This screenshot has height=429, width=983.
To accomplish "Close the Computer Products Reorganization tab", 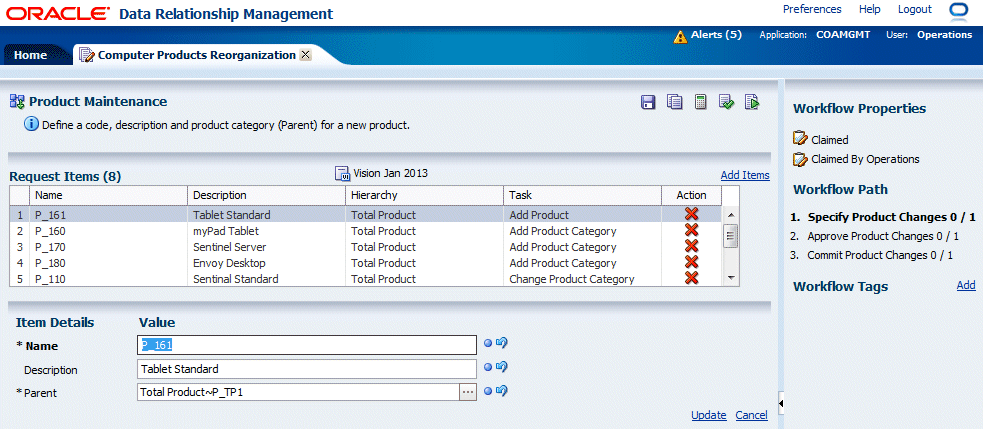I will coord(305,55).
